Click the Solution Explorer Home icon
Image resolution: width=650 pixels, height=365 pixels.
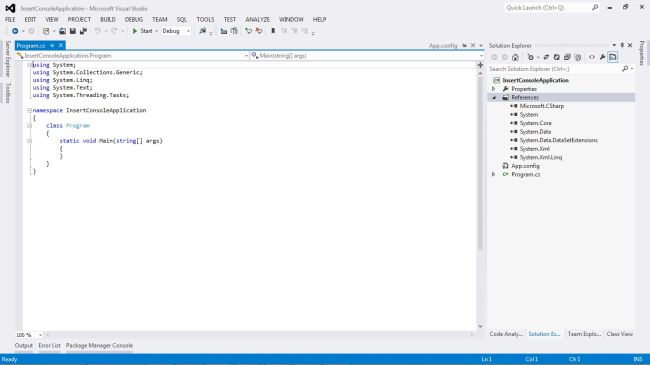(x=515, y=57)
